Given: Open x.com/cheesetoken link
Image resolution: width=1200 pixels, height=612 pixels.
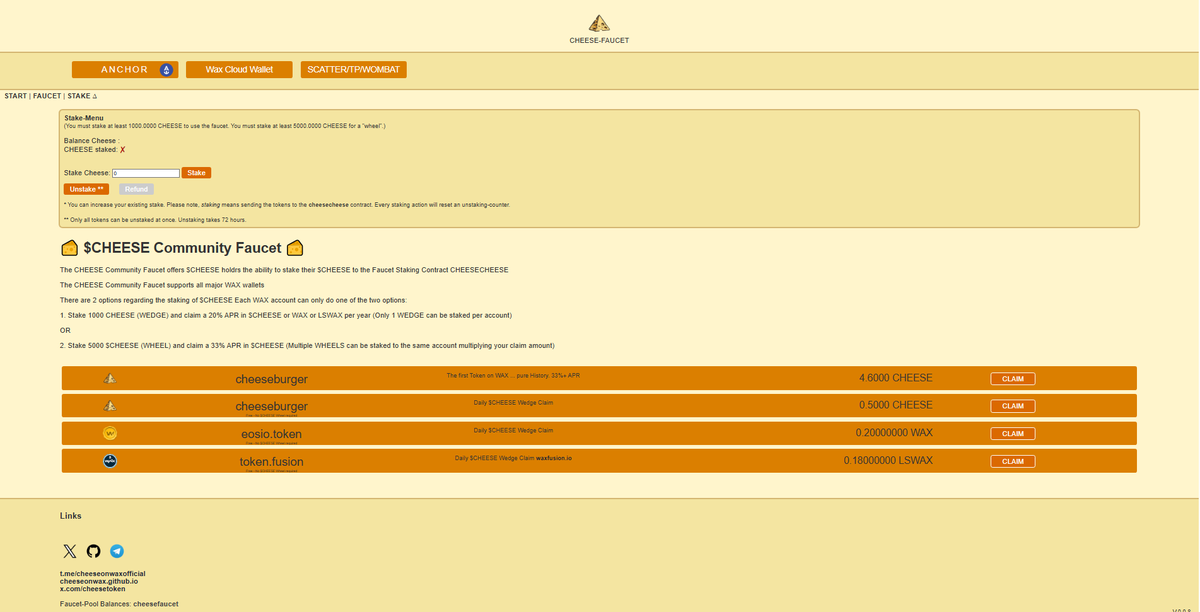Looking at the screenshot, I should point(93,588).
